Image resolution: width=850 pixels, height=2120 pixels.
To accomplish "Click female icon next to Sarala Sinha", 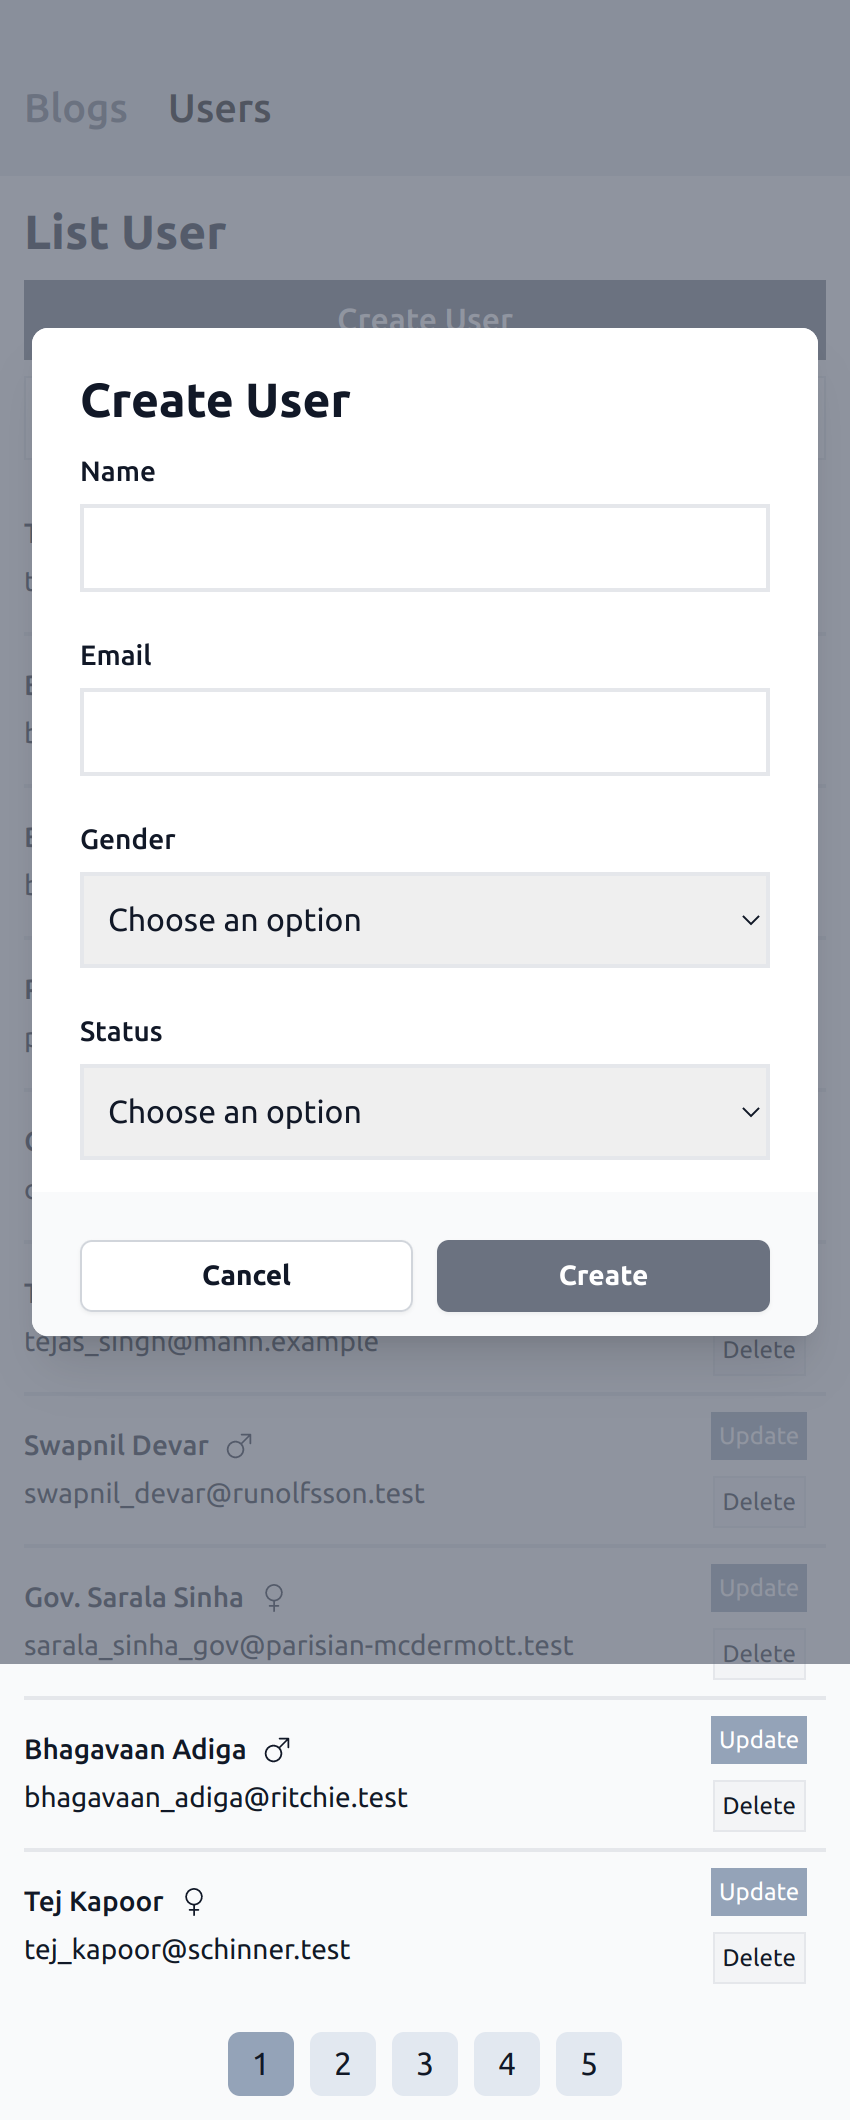I will [273, 1598].
